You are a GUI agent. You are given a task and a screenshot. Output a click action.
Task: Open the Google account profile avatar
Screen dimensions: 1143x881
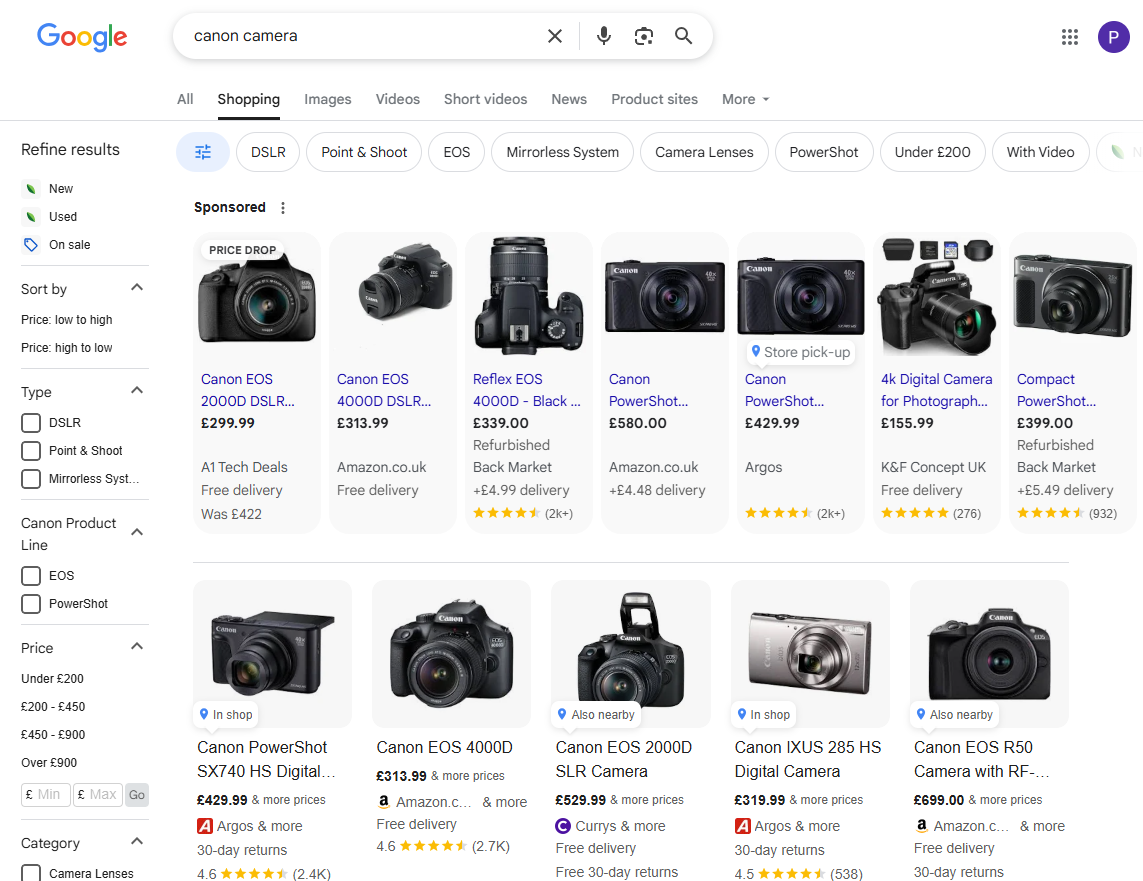[1114, 37]
